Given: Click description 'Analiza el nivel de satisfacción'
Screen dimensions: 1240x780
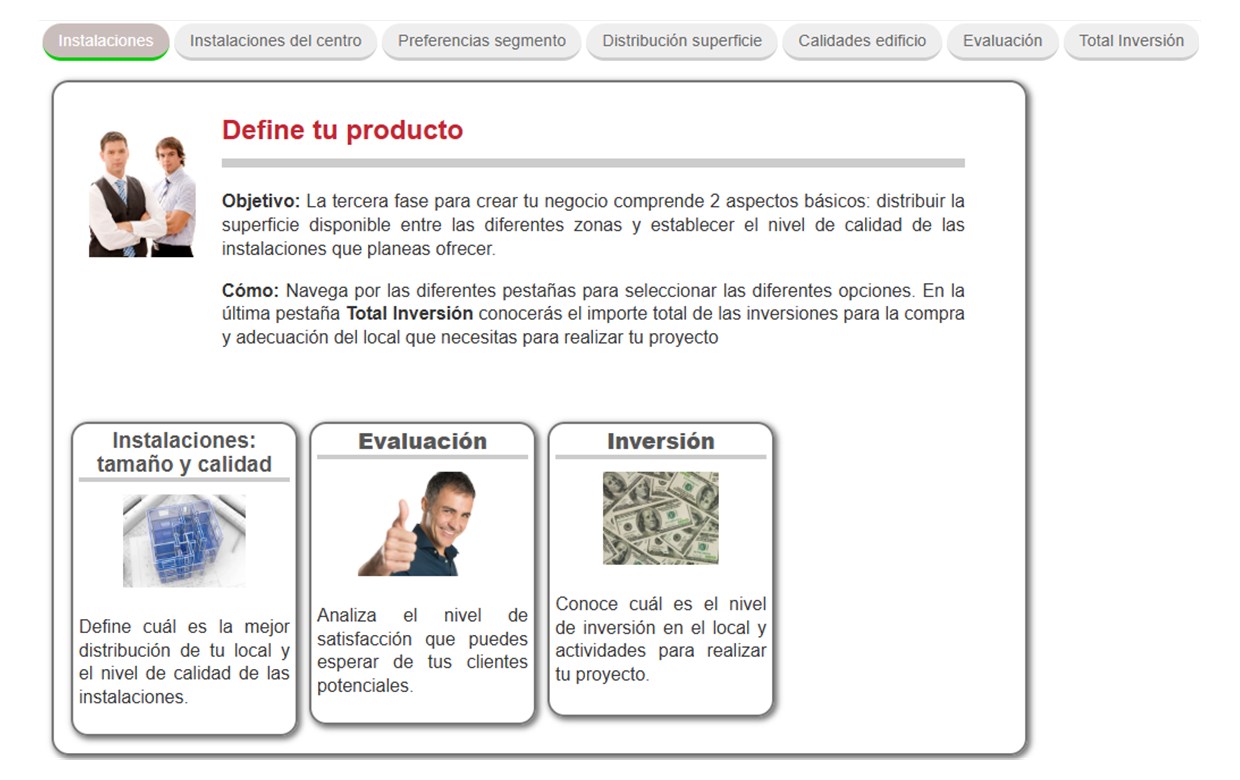Looking at the screenshot, I should tap(422, 650).
